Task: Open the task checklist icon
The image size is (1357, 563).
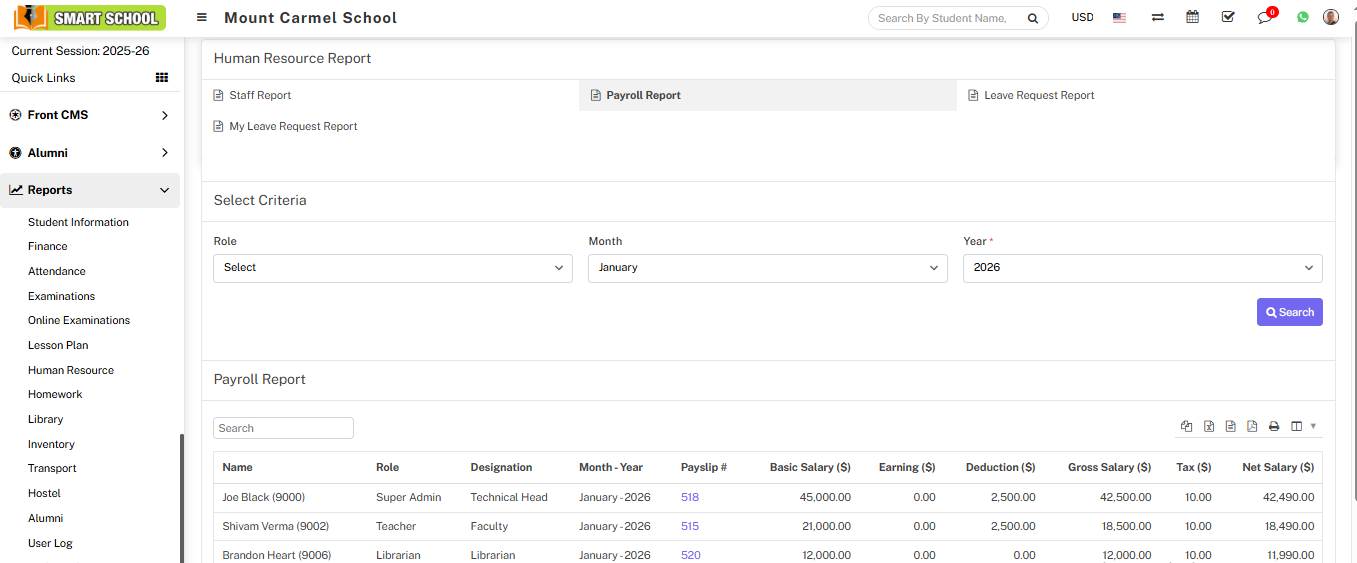Action: pyautogui.click(x=1228, y=17)
